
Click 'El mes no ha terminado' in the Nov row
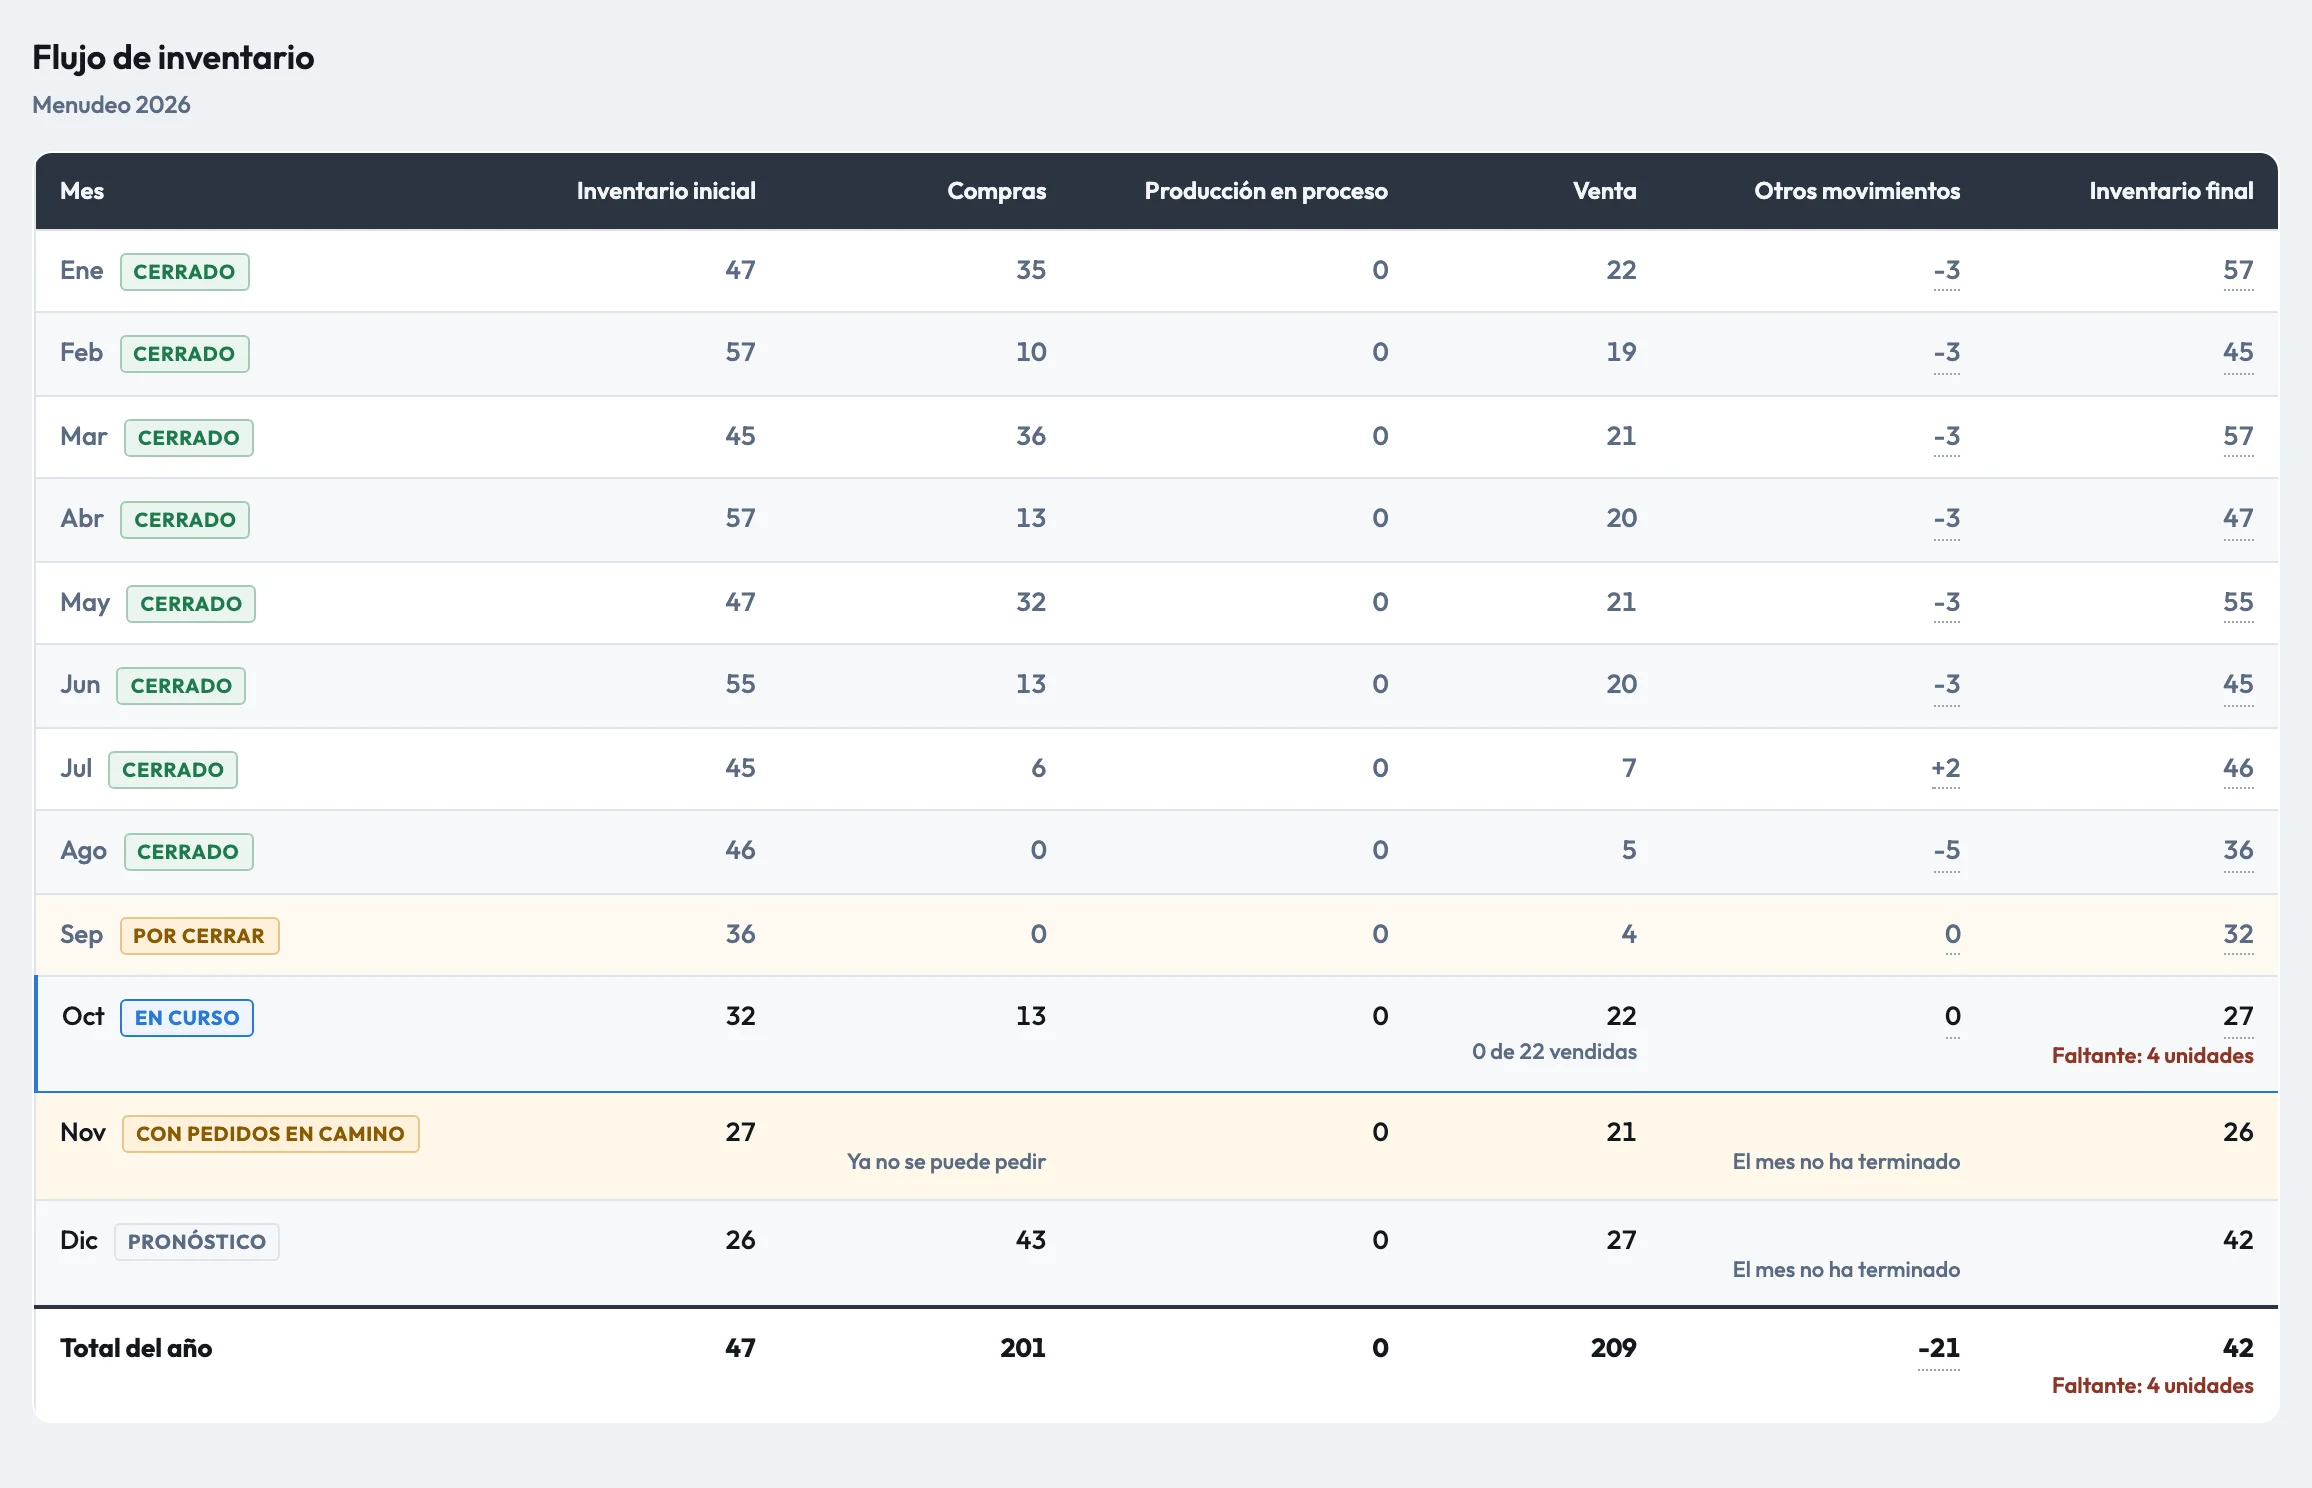coord(1846,1162)
